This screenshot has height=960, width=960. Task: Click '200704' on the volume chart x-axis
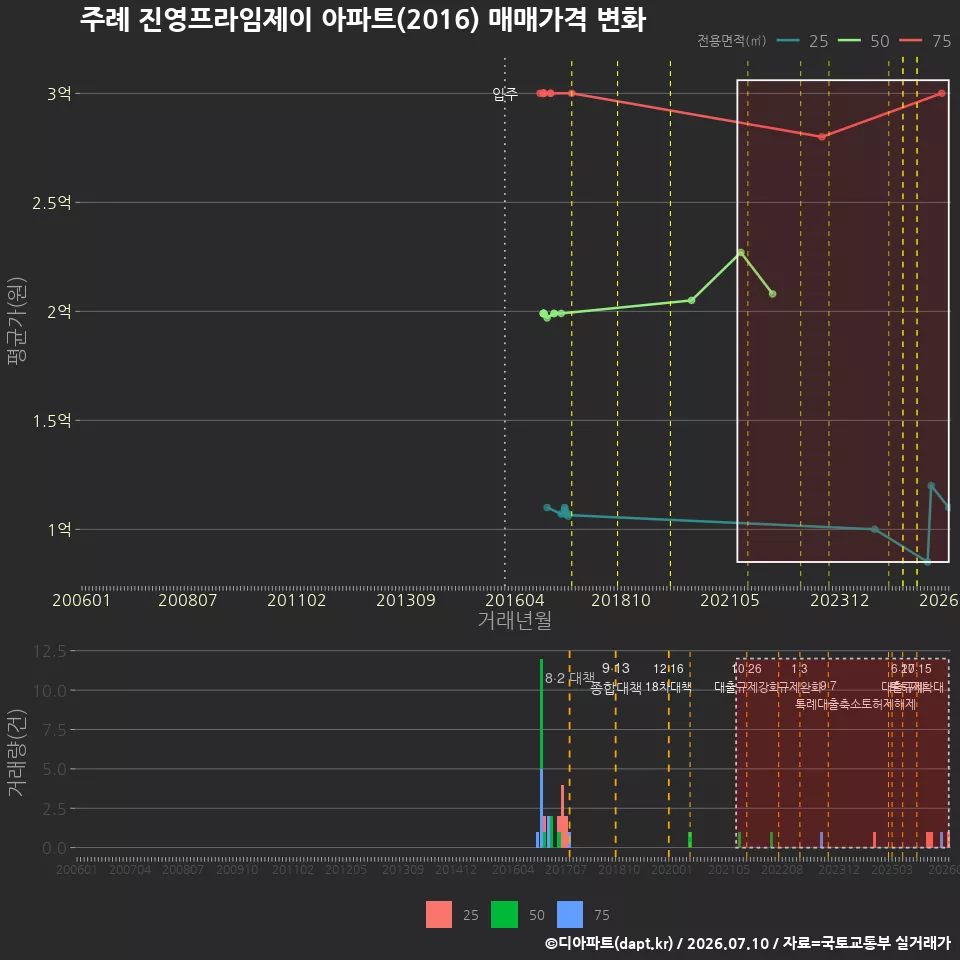[130, 869]
